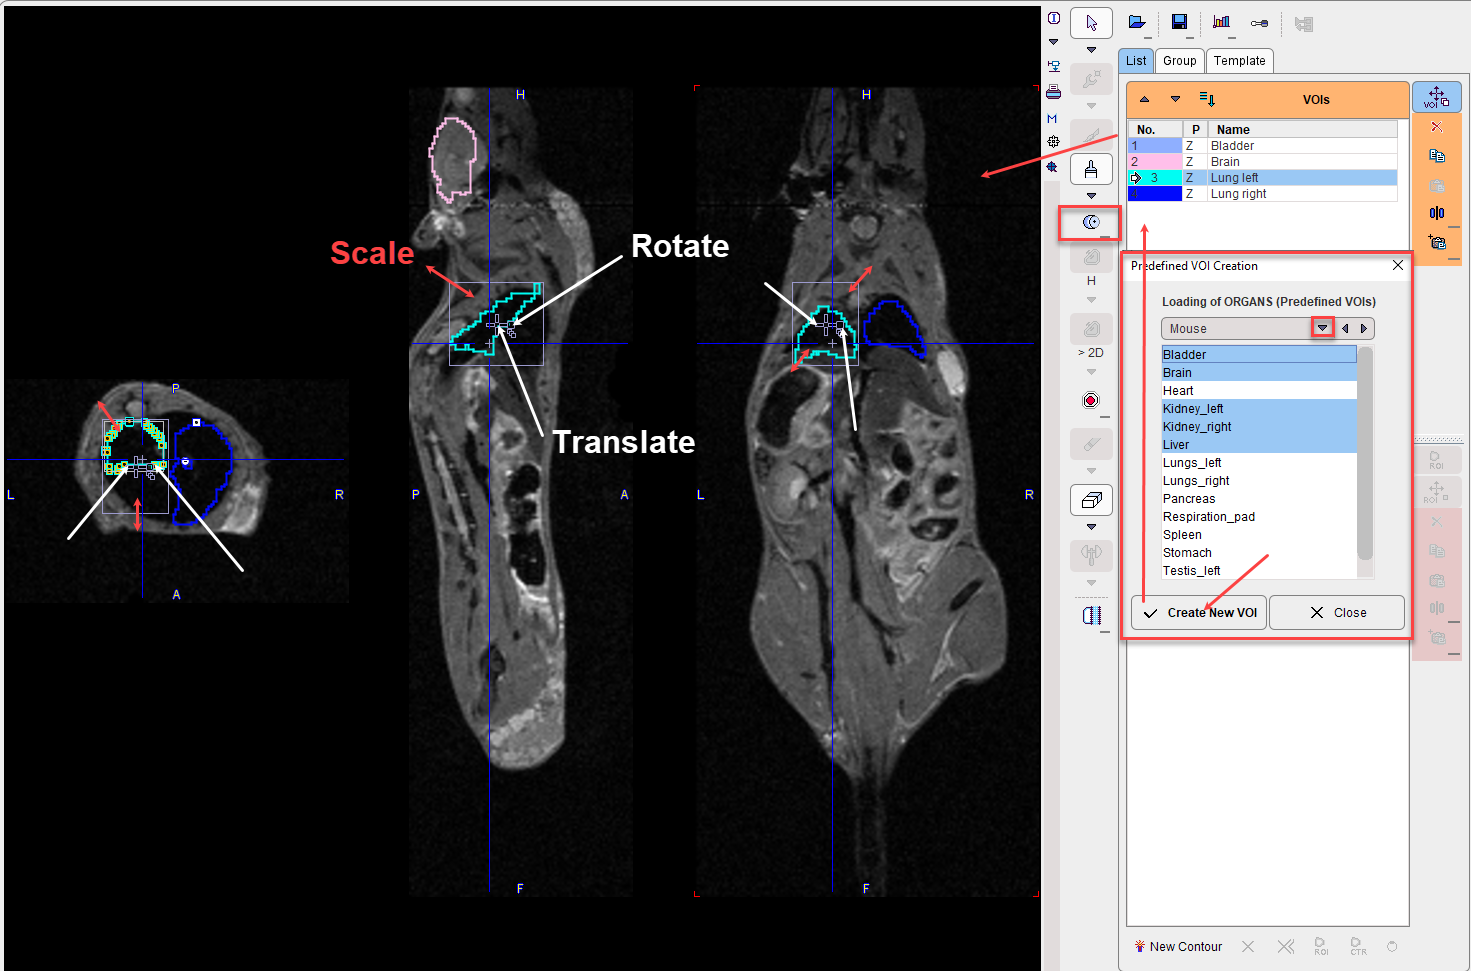Image resolution: width=1471 pixels, height=971 pixels.
Task: Click the Name column header in VOIs table
Action: 1302,130
